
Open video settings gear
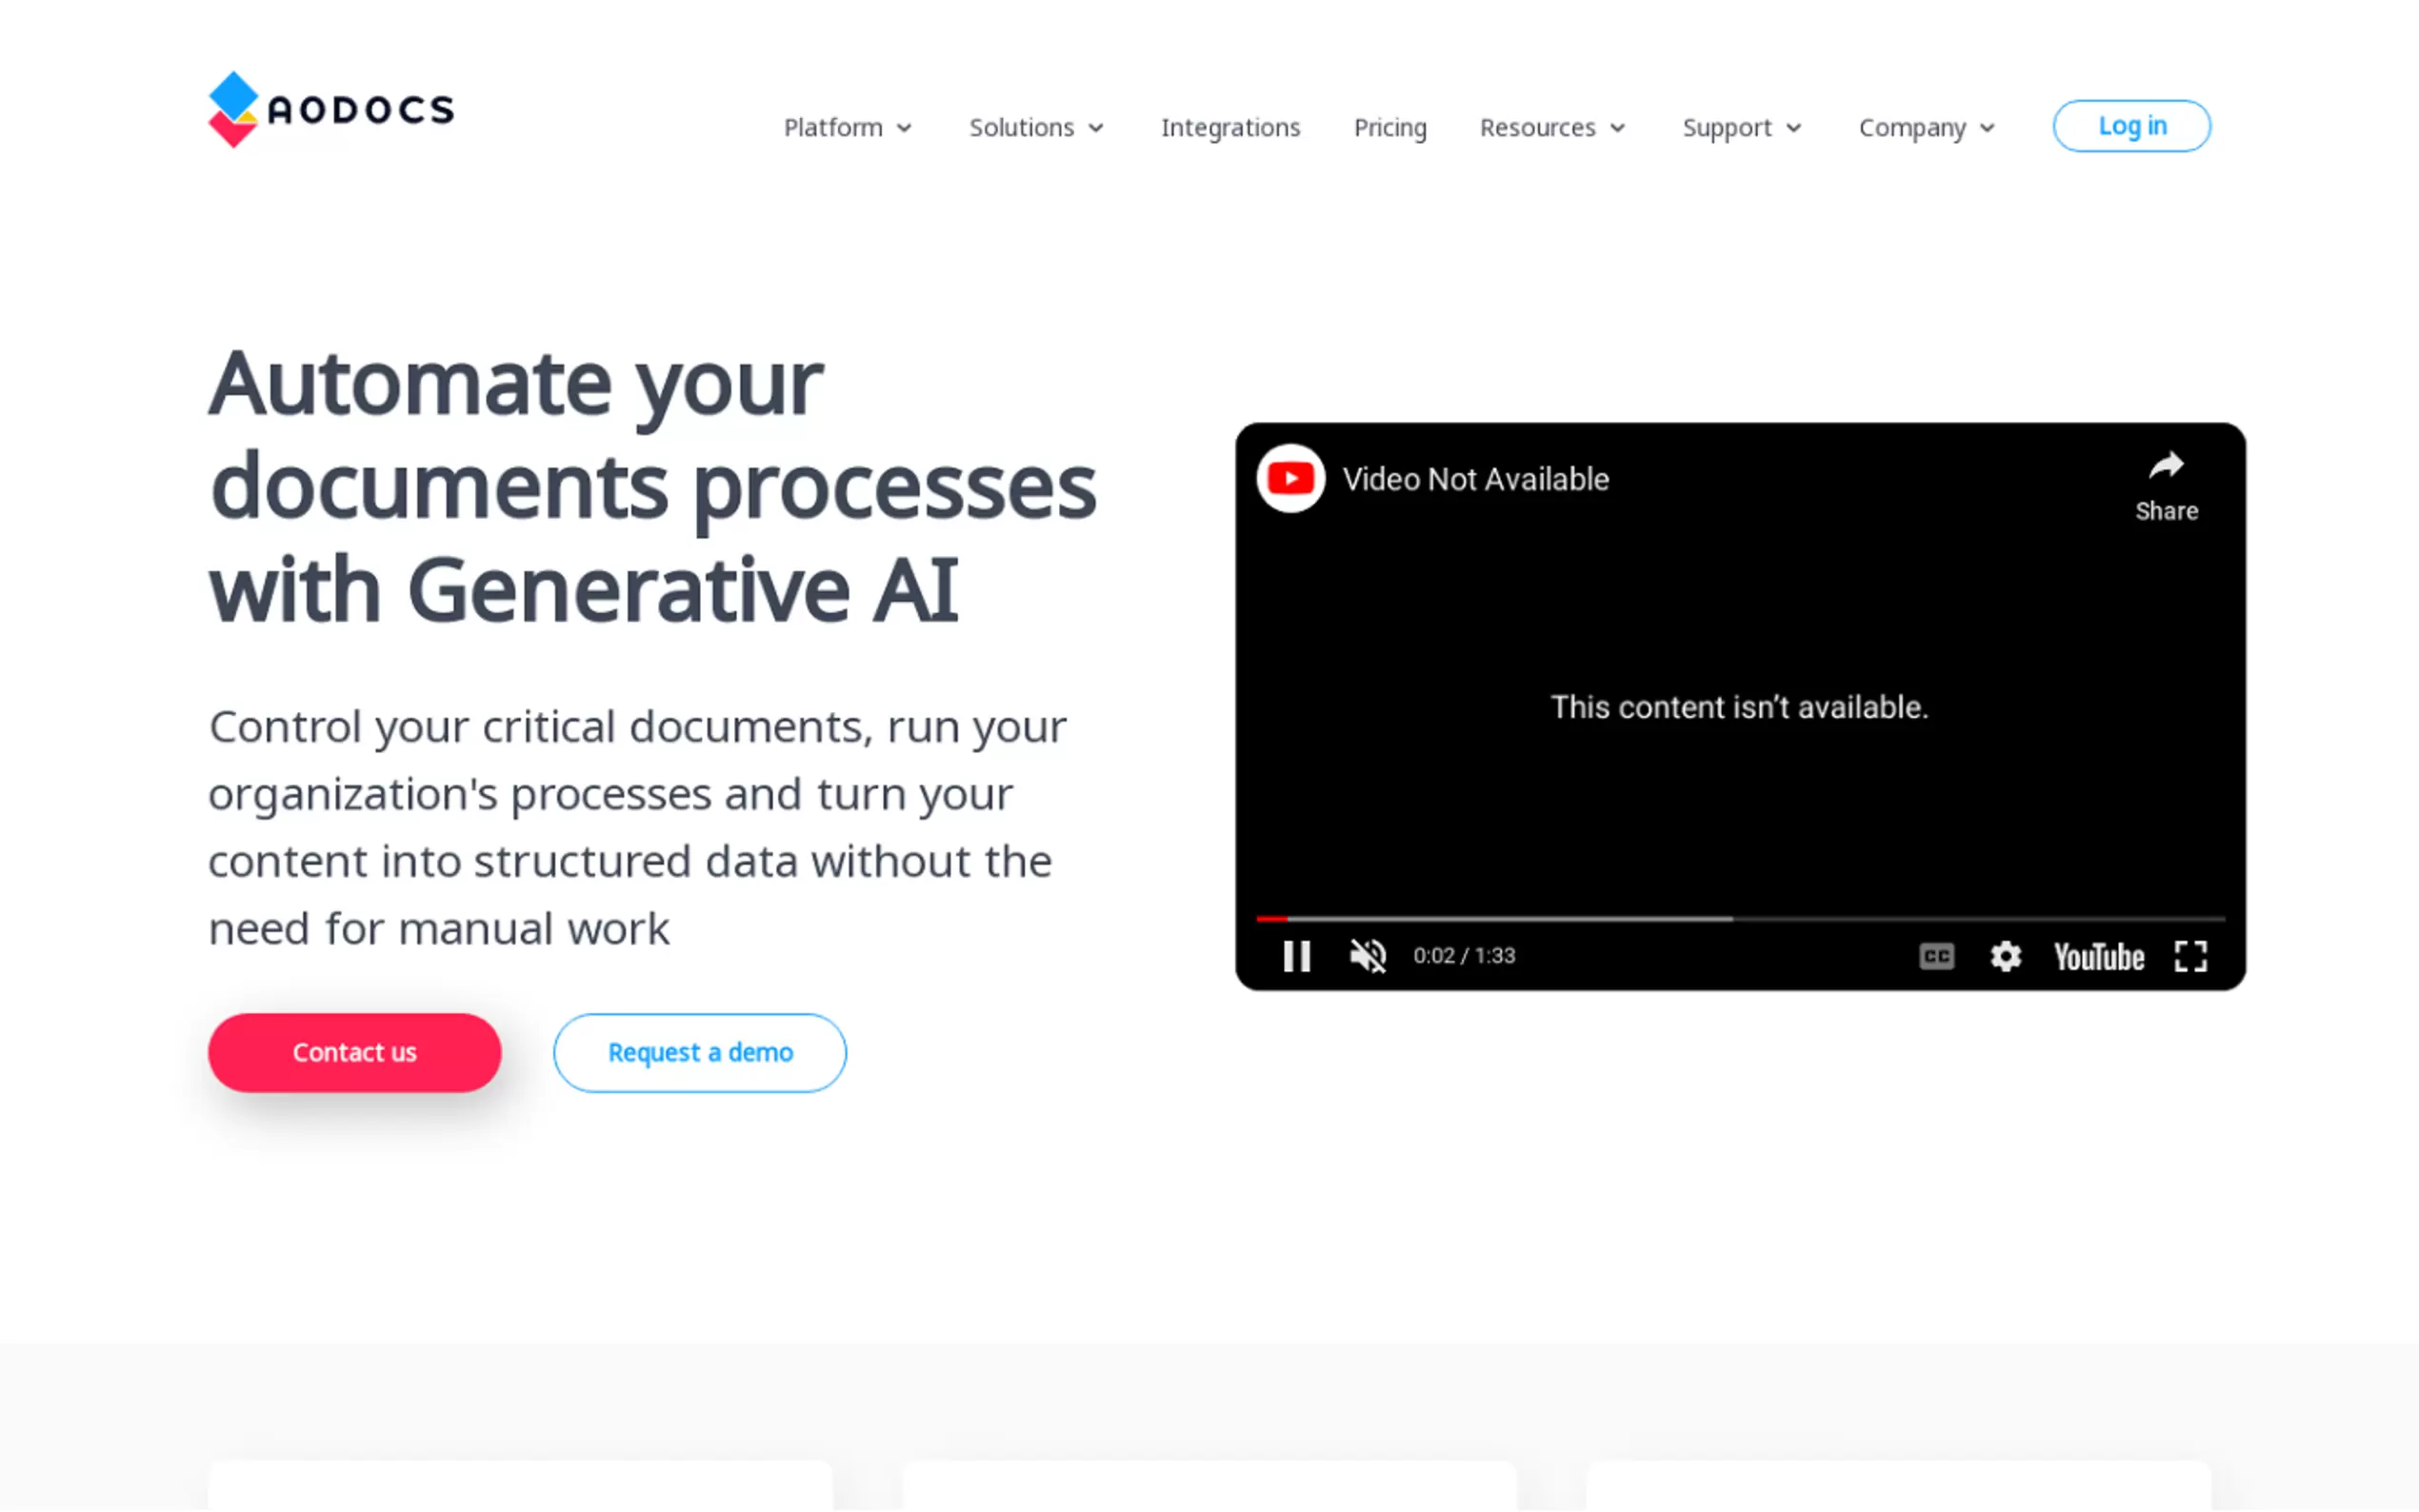pos(2005,956)
